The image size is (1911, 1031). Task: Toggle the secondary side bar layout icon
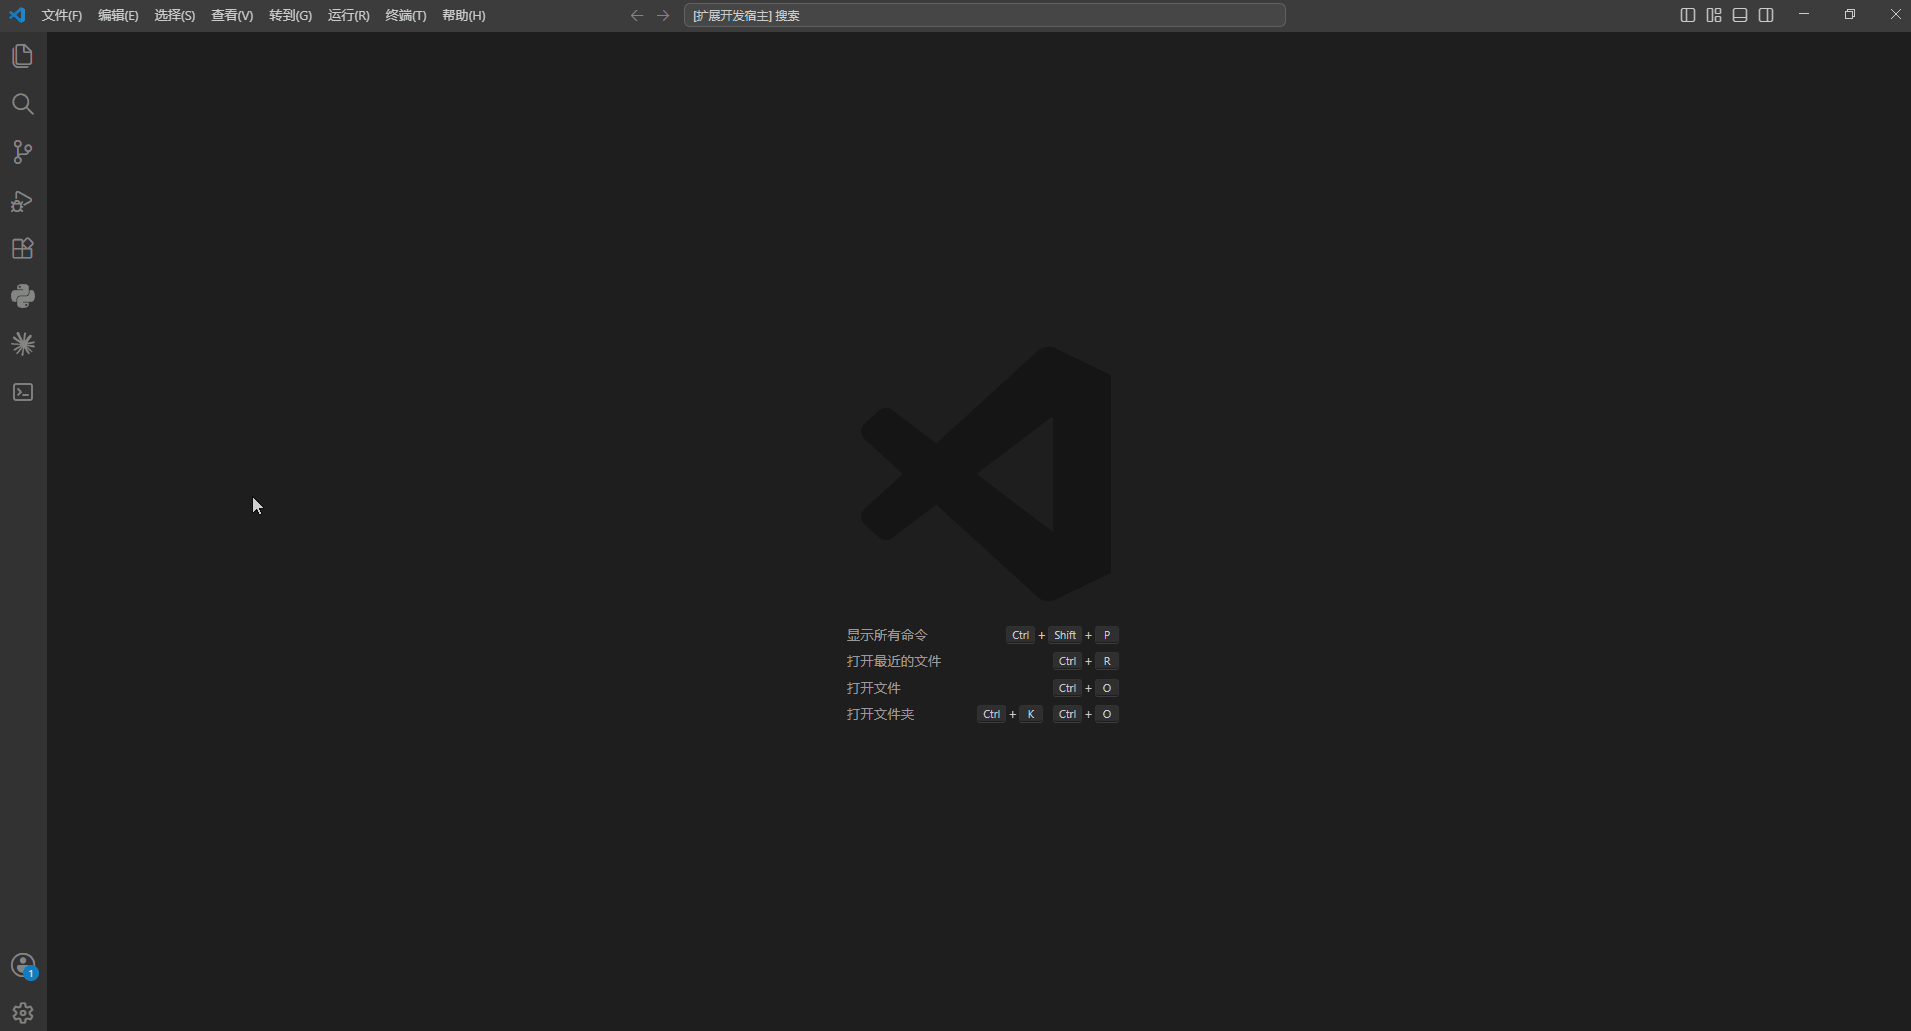pyautogui.click(x=1766, y=15)
